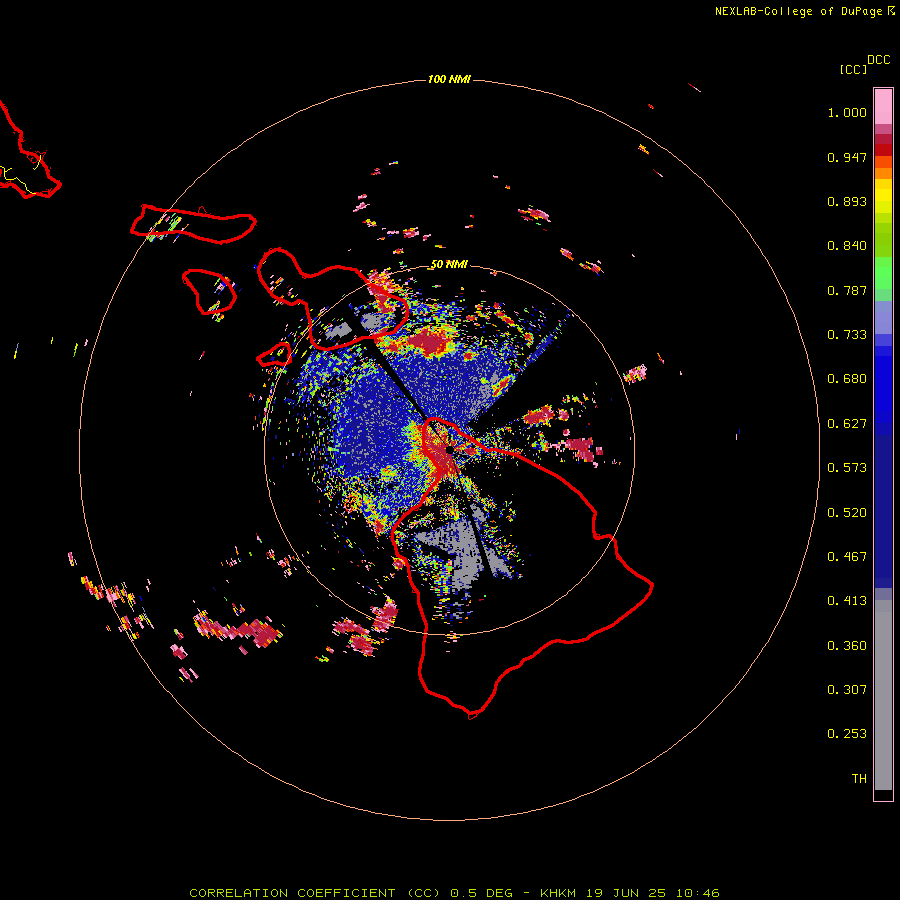The height and width of the screenshot is (900, 900).
Task: Click the 0.307 scale label
Action: pyautogui.click(x=847, y=690)
